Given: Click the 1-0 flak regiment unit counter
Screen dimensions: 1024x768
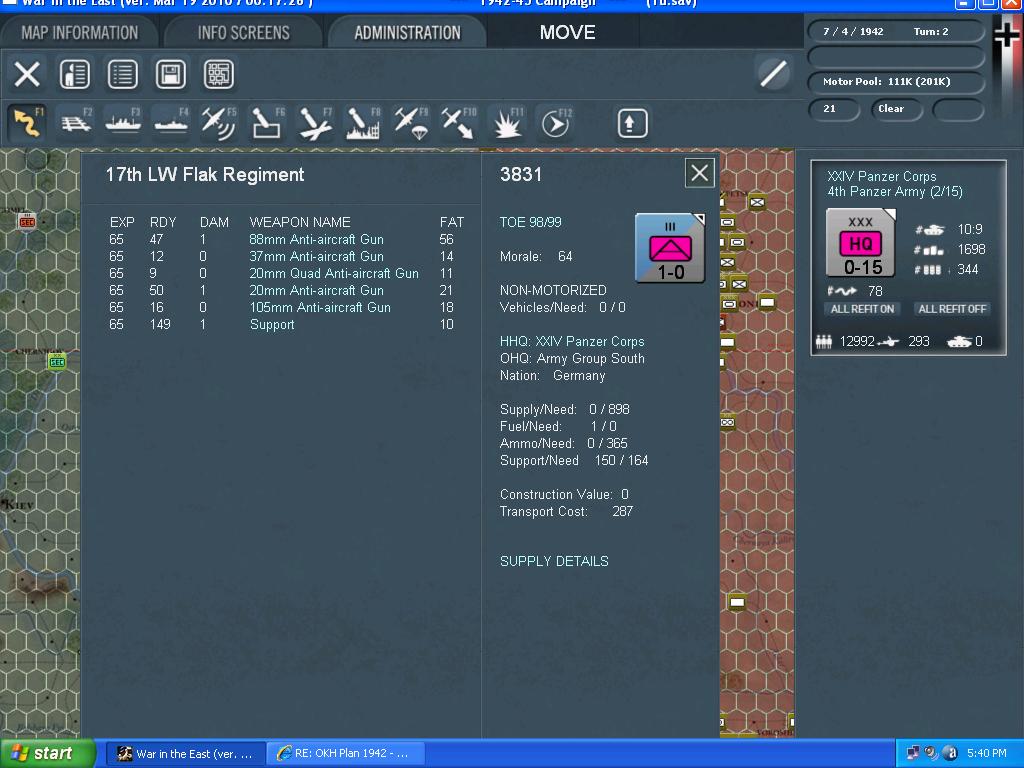Looking at the screenshot, I should [670, 248].
